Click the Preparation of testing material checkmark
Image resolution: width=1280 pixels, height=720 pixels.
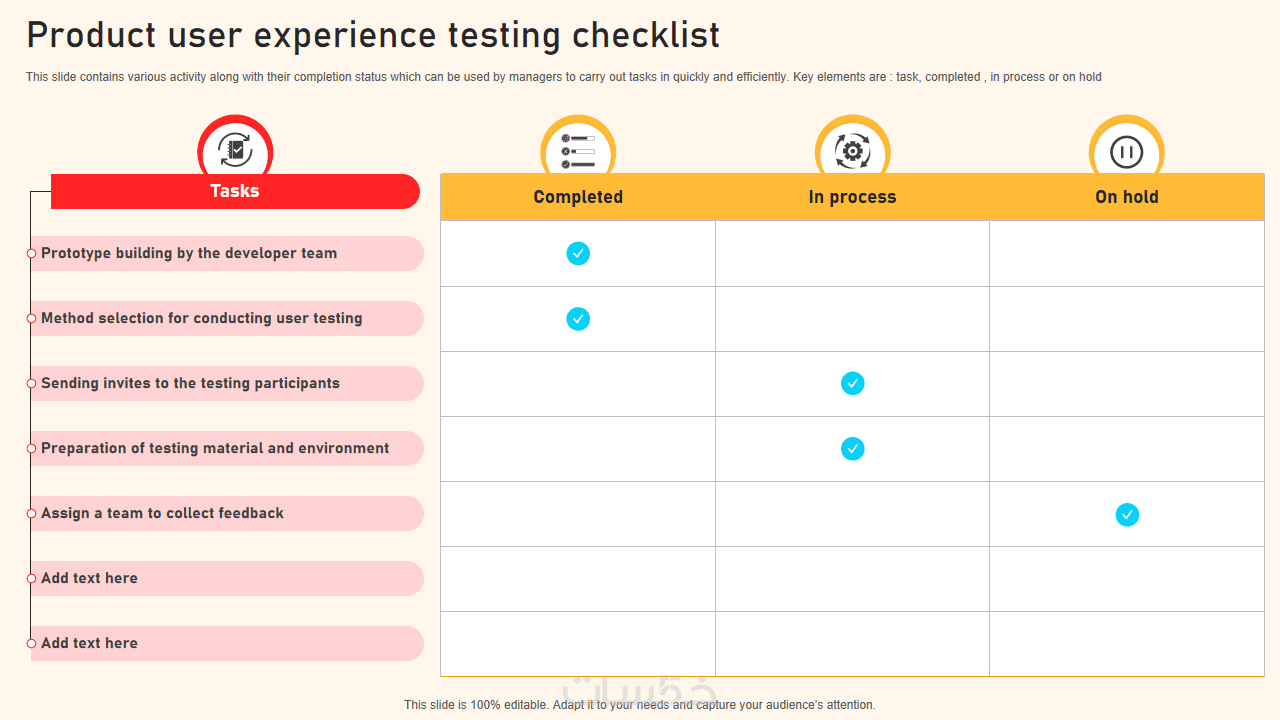(852, 449)
